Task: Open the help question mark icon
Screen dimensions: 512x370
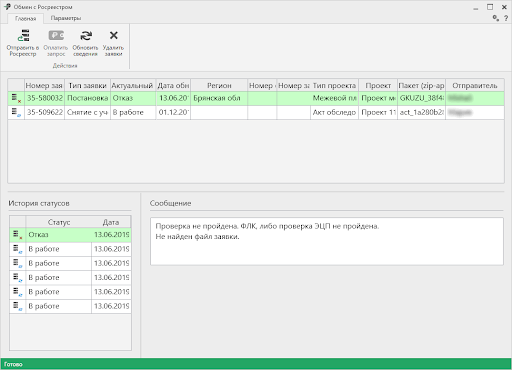Action: tap(506, 18)
